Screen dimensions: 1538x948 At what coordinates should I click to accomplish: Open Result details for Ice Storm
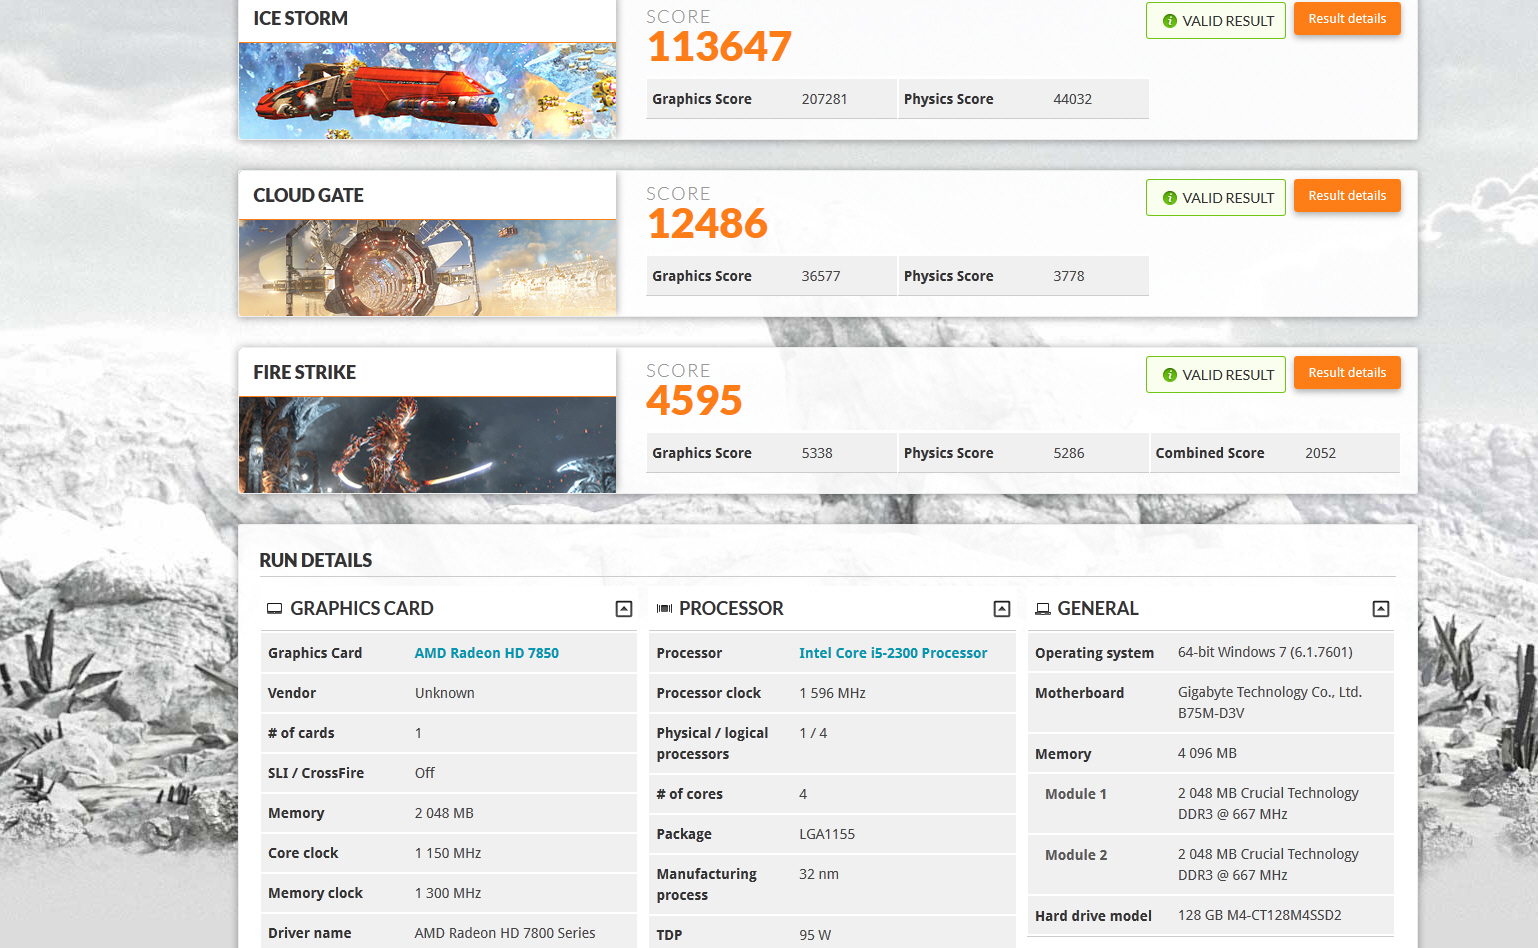[x=1346, y=19]
